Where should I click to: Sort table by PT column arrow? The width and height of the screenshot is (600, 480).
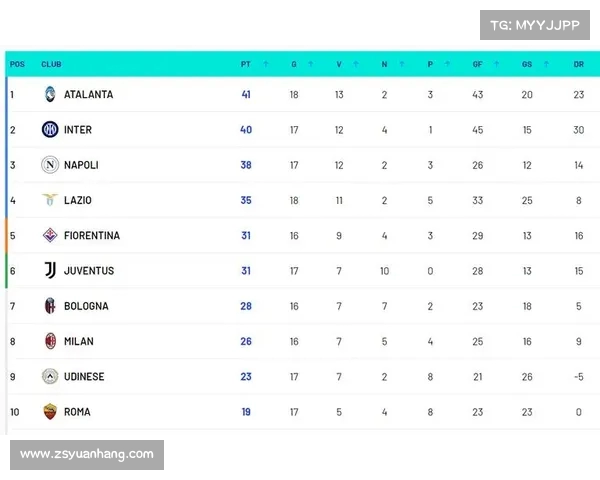(x=266, y=64)
